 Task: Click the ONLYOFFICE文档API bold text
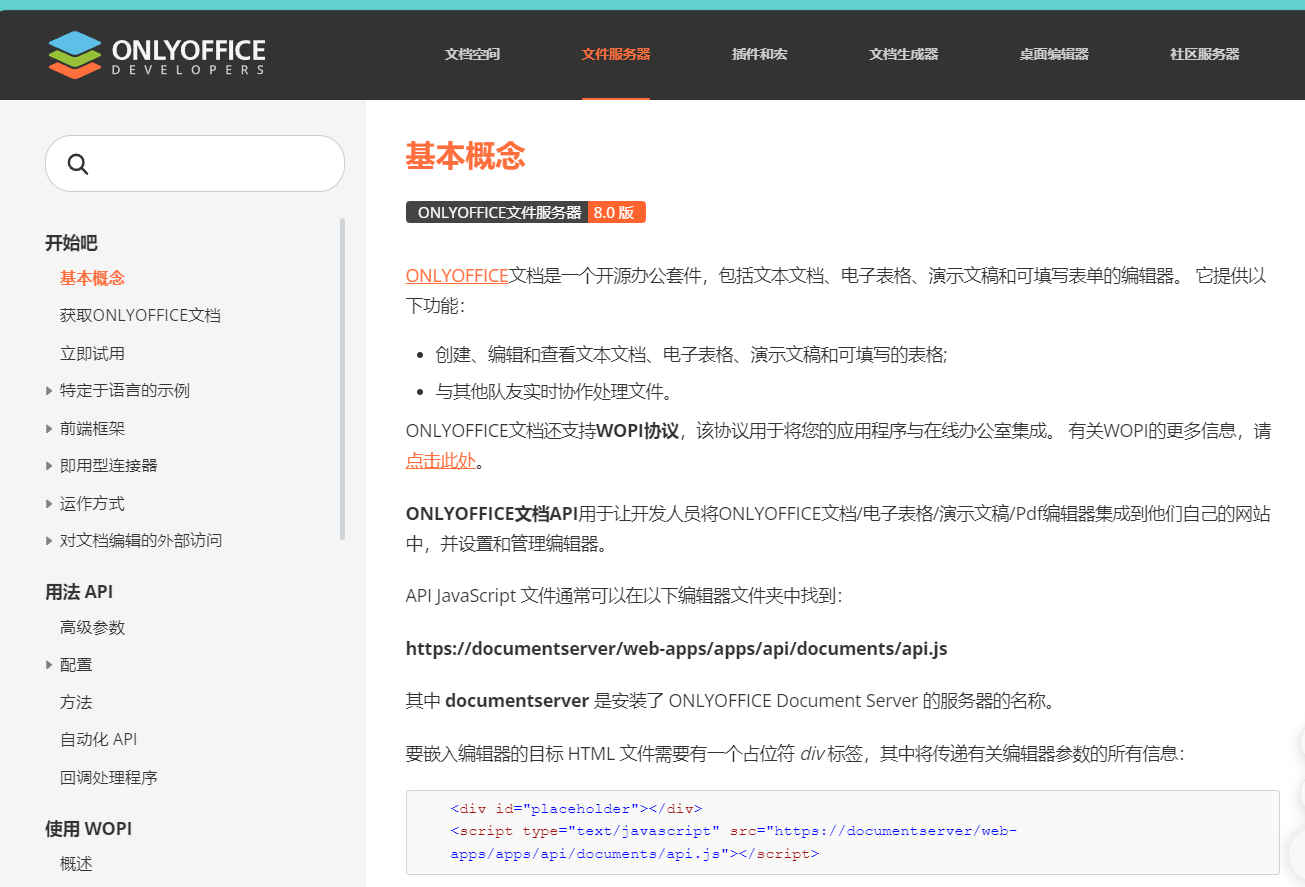coord(492,514)
